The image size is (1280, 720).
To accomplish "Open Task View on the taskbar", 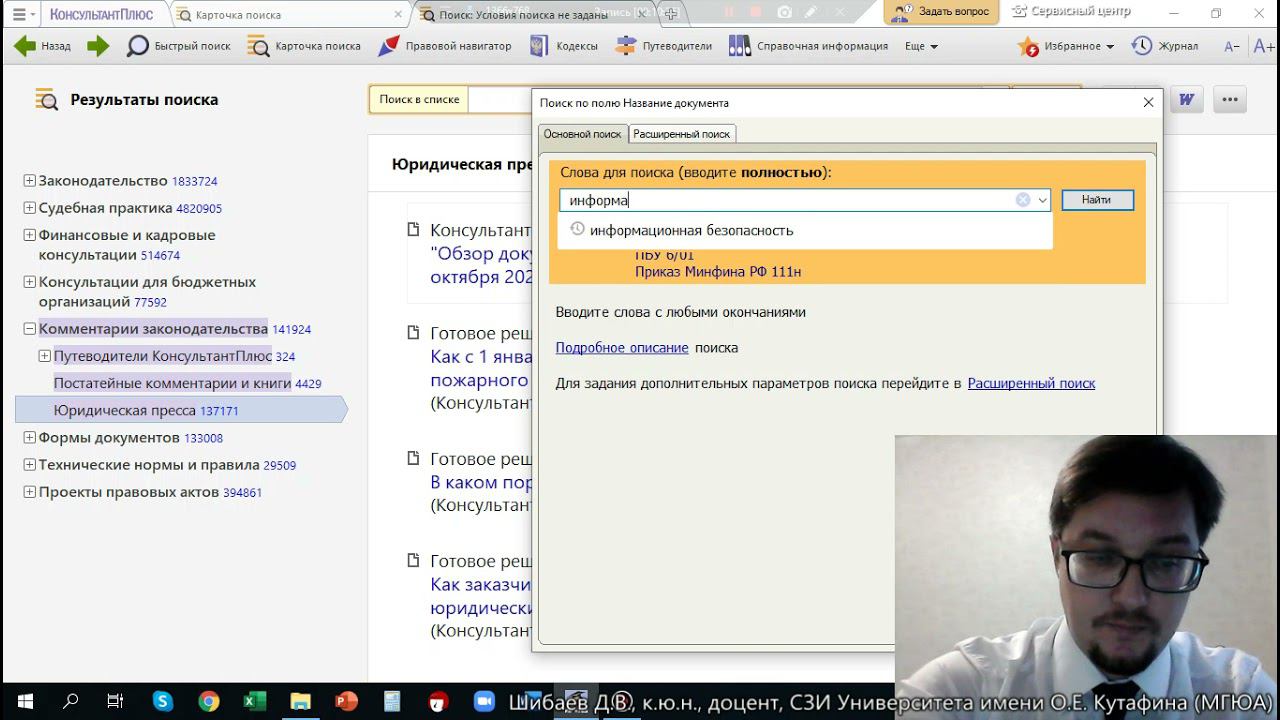I will (115, 701).
